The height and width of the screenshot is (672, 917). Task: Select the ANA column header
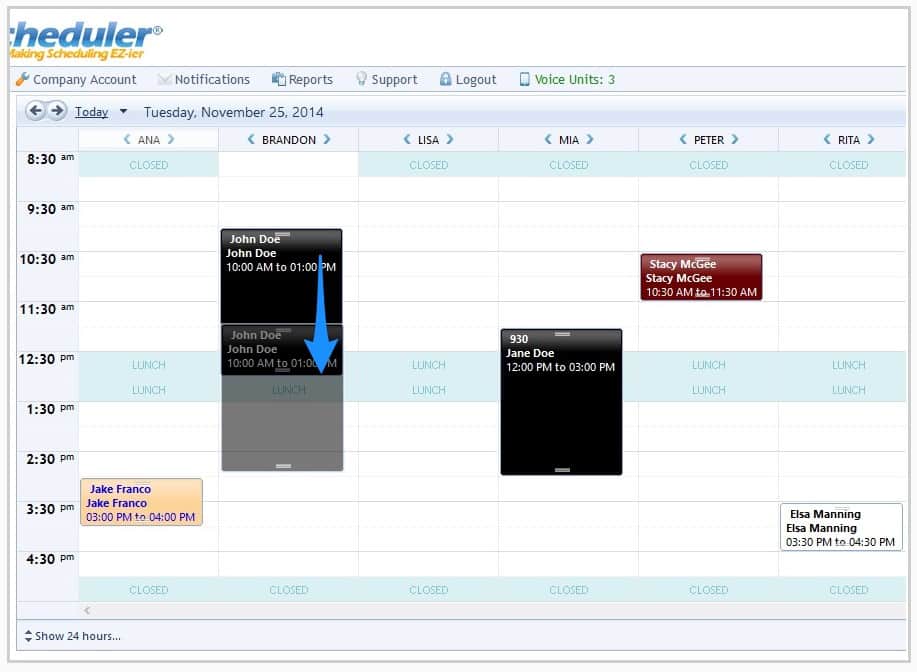[148, 139]
